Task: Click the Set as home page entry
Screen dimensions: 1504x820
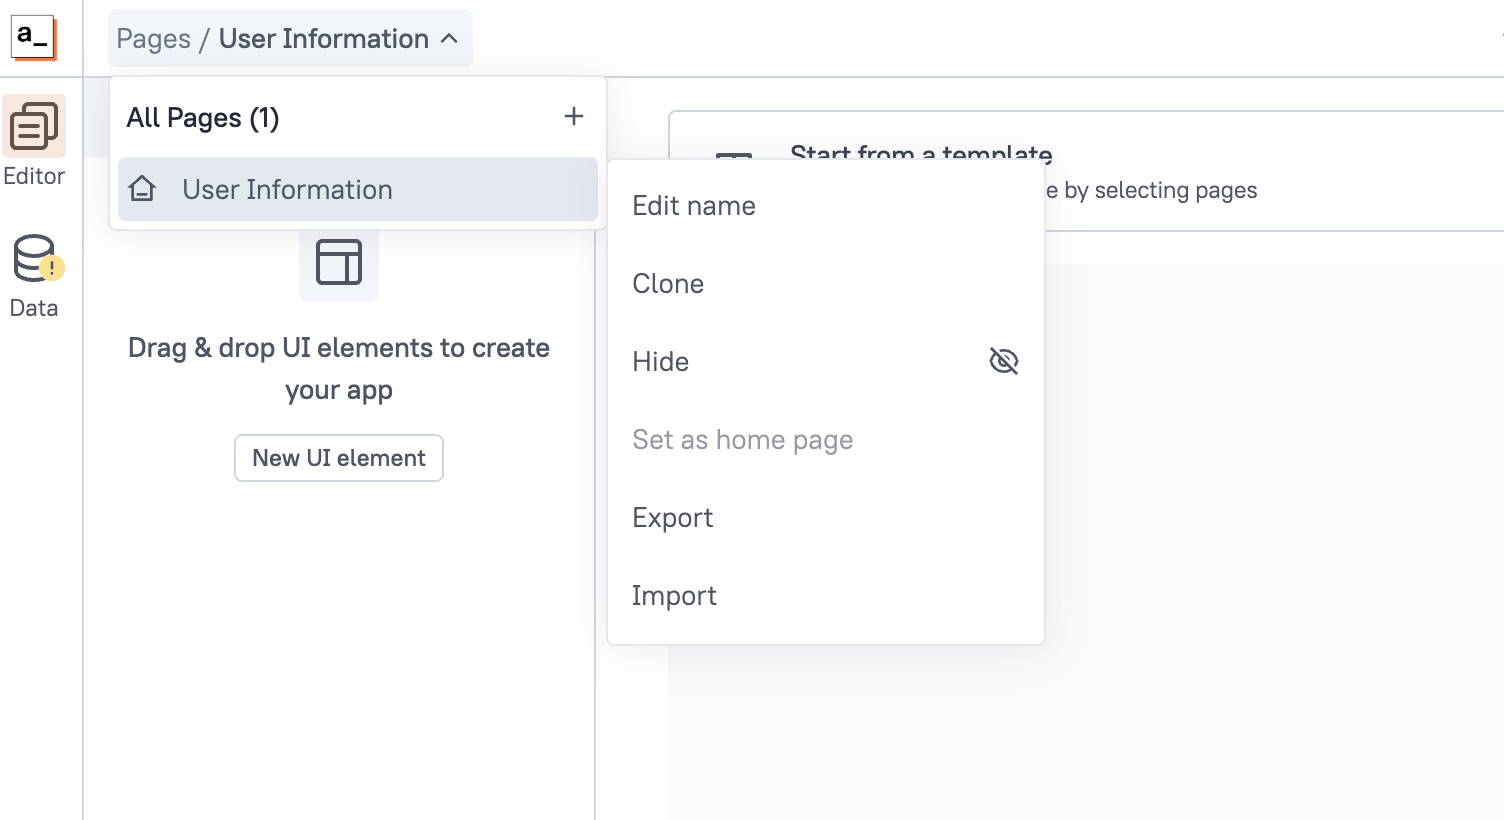Action: [x=826, y=440]
